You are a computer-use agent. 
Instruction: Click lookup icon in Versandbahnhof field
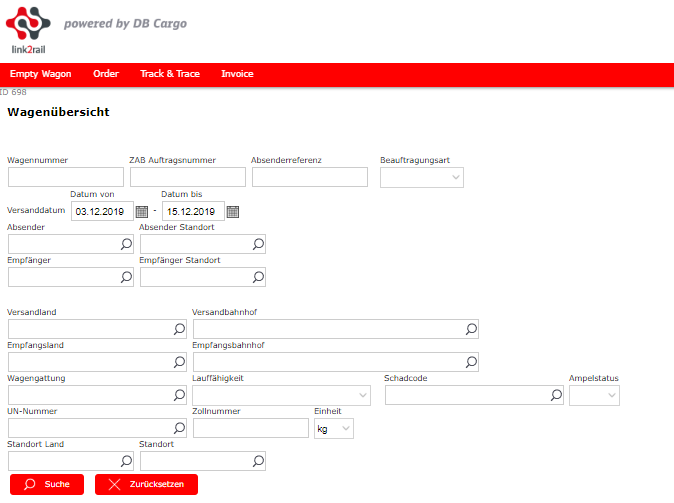tap(472, 329)
